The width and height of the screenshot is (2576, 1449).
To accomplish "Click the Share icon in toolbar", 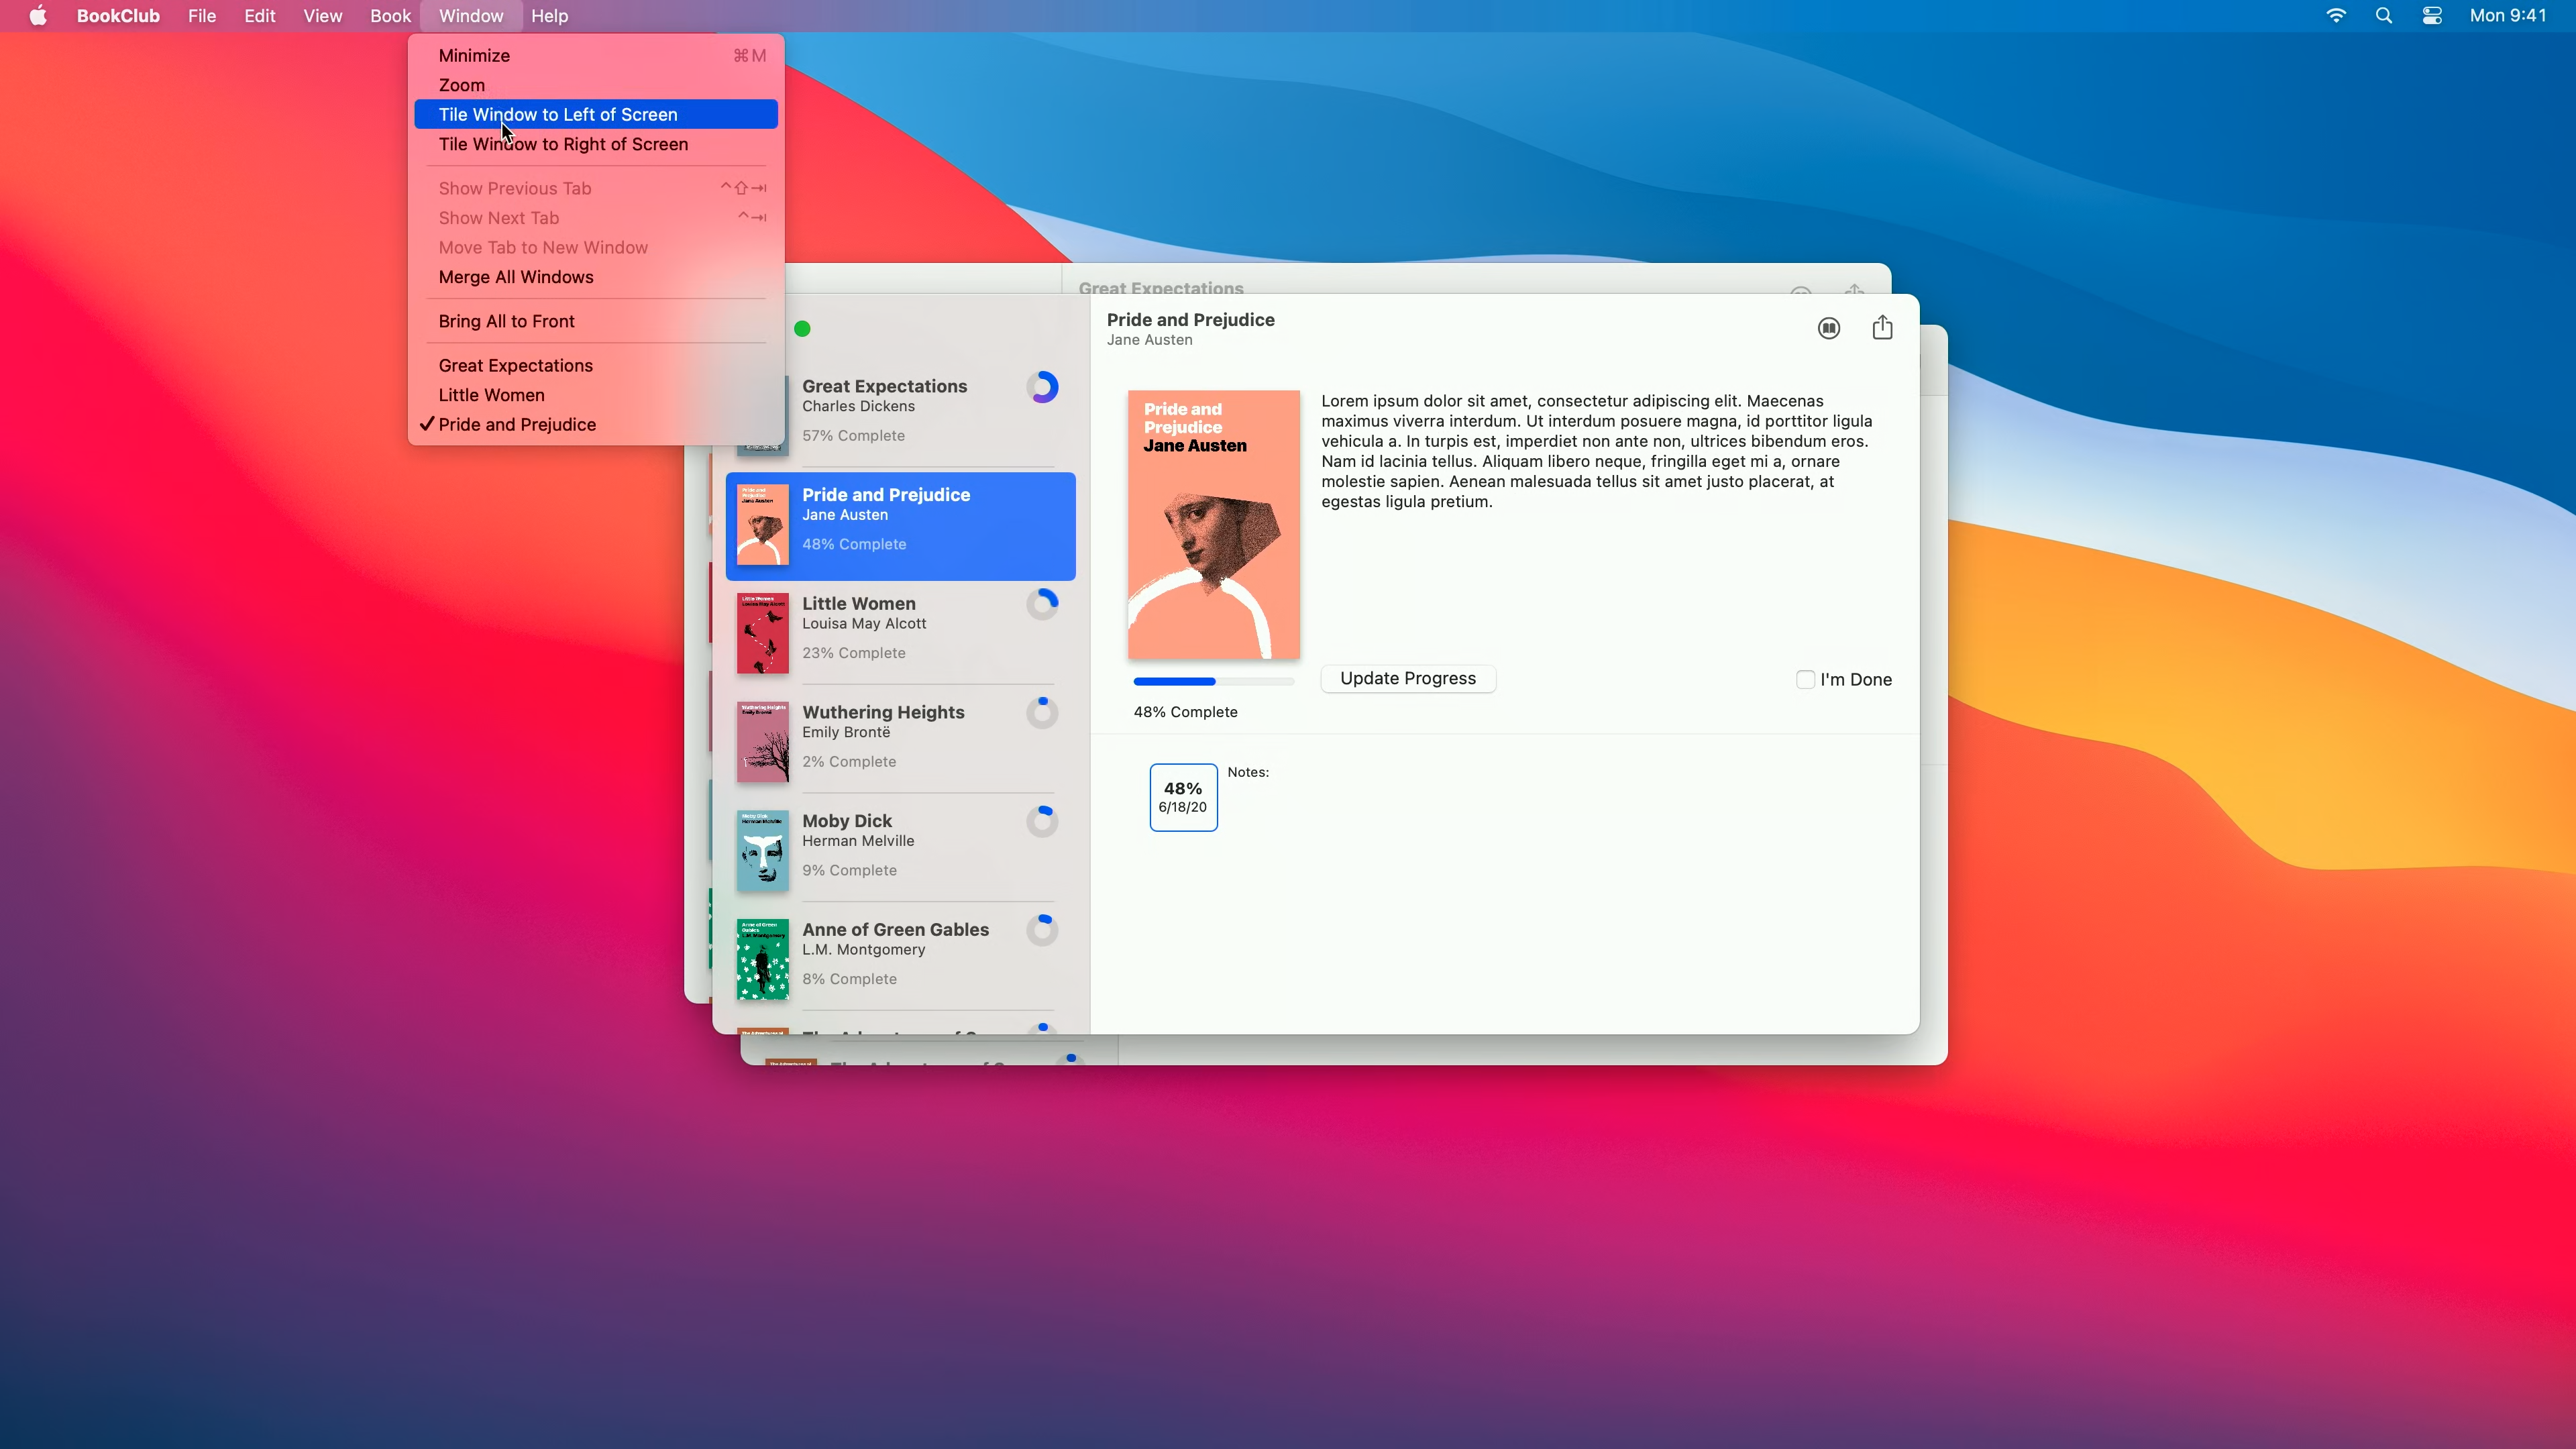I will click(x=1882, y=328).
